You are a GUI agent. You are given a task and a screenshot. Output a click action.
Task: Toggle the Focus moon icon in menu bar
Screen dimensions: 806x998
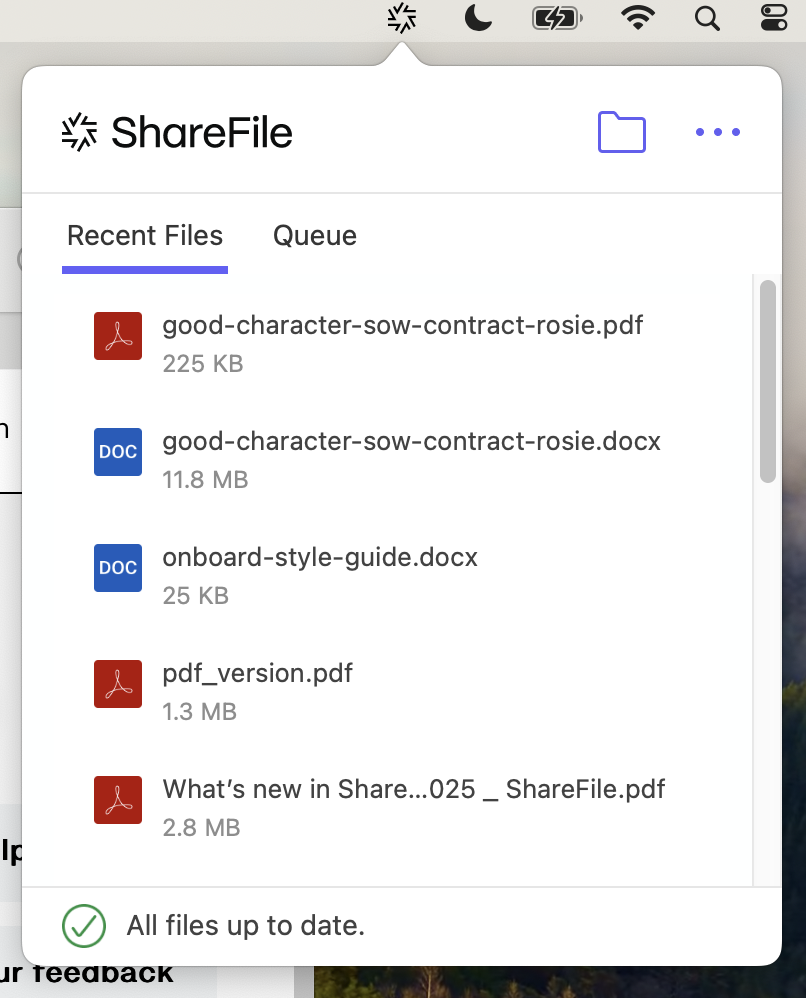(x=478, y=18)
